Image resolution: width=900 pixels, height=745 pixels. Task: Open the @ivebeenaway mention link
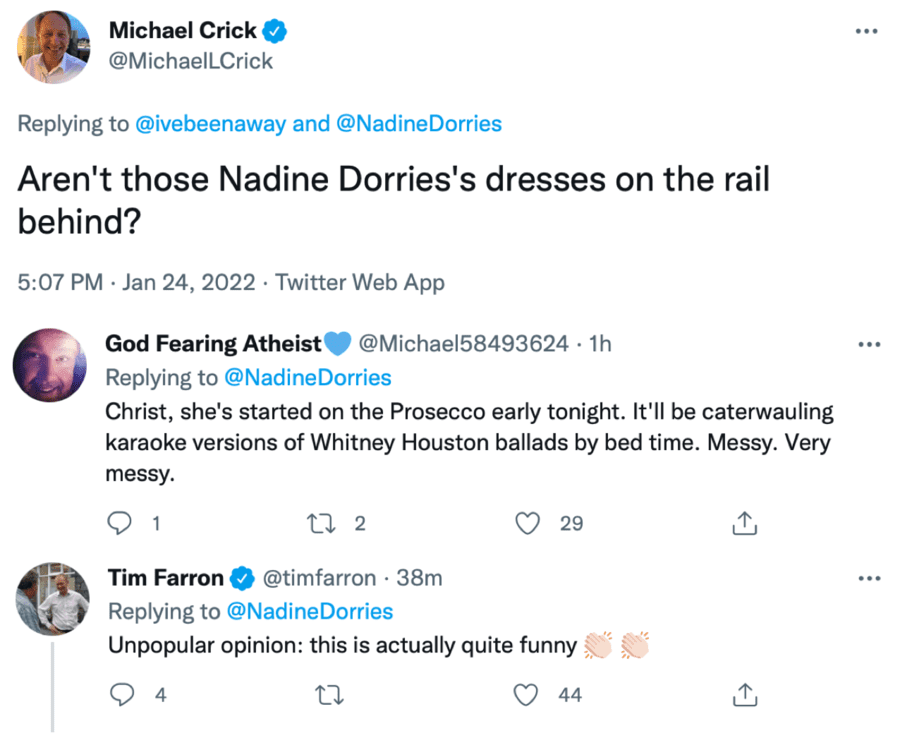(x=211, y=124)
